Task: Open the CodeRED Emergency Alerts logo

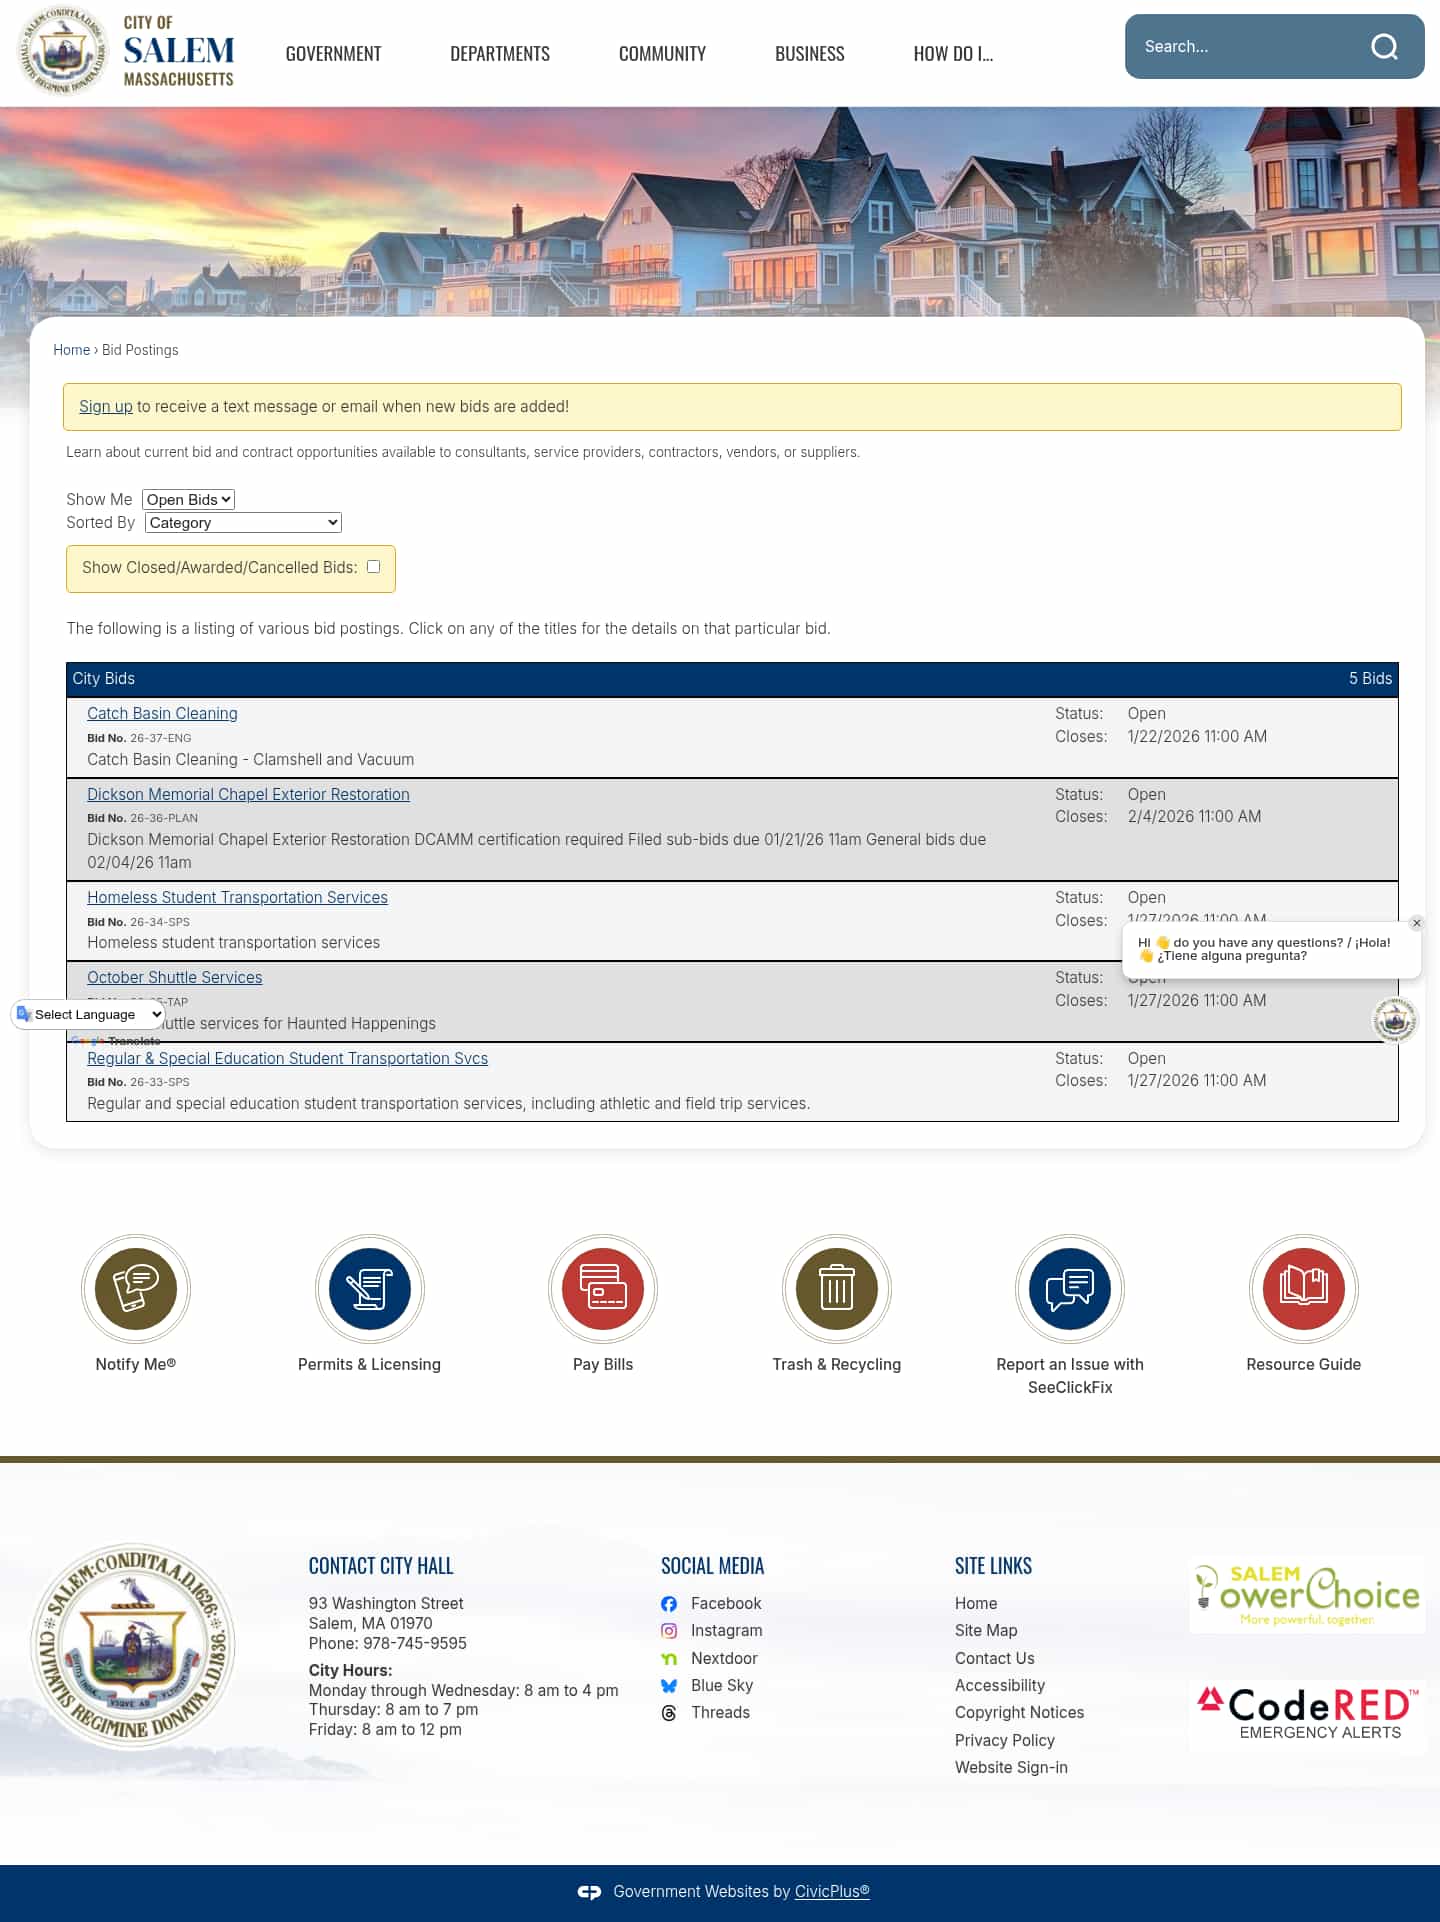Action: [x=1307, y=1716]
